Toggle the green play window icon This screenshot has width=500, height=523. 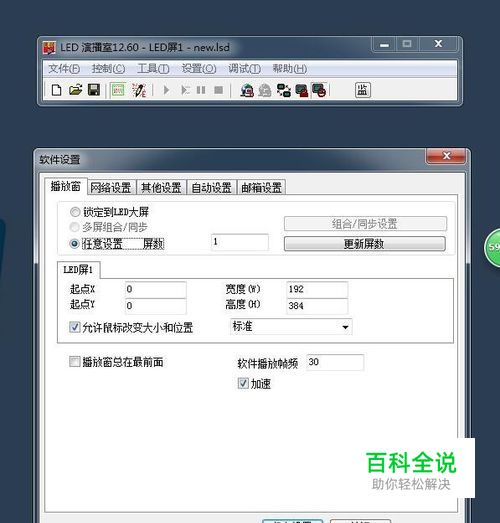118,90
